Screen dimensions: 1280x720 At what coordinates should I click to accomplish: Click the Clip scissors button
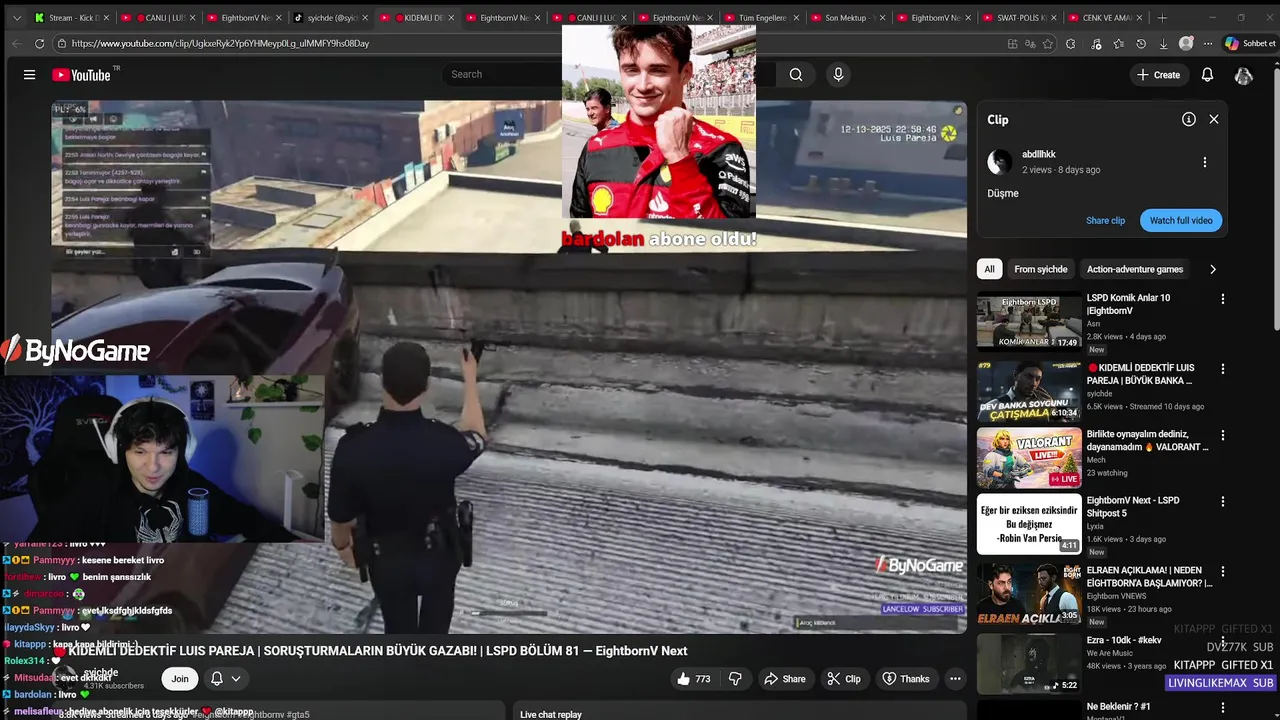(843, 679)
